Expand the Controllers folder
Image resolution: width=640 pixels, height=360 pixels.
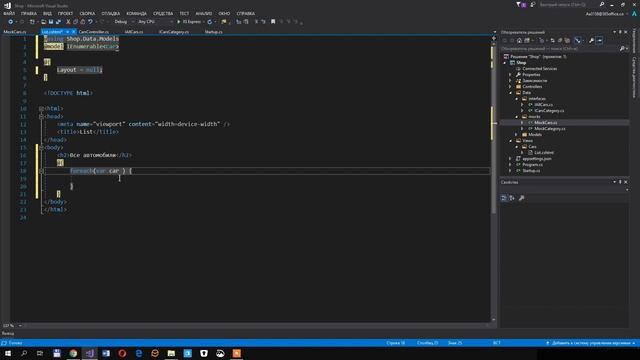click(510, 87)
